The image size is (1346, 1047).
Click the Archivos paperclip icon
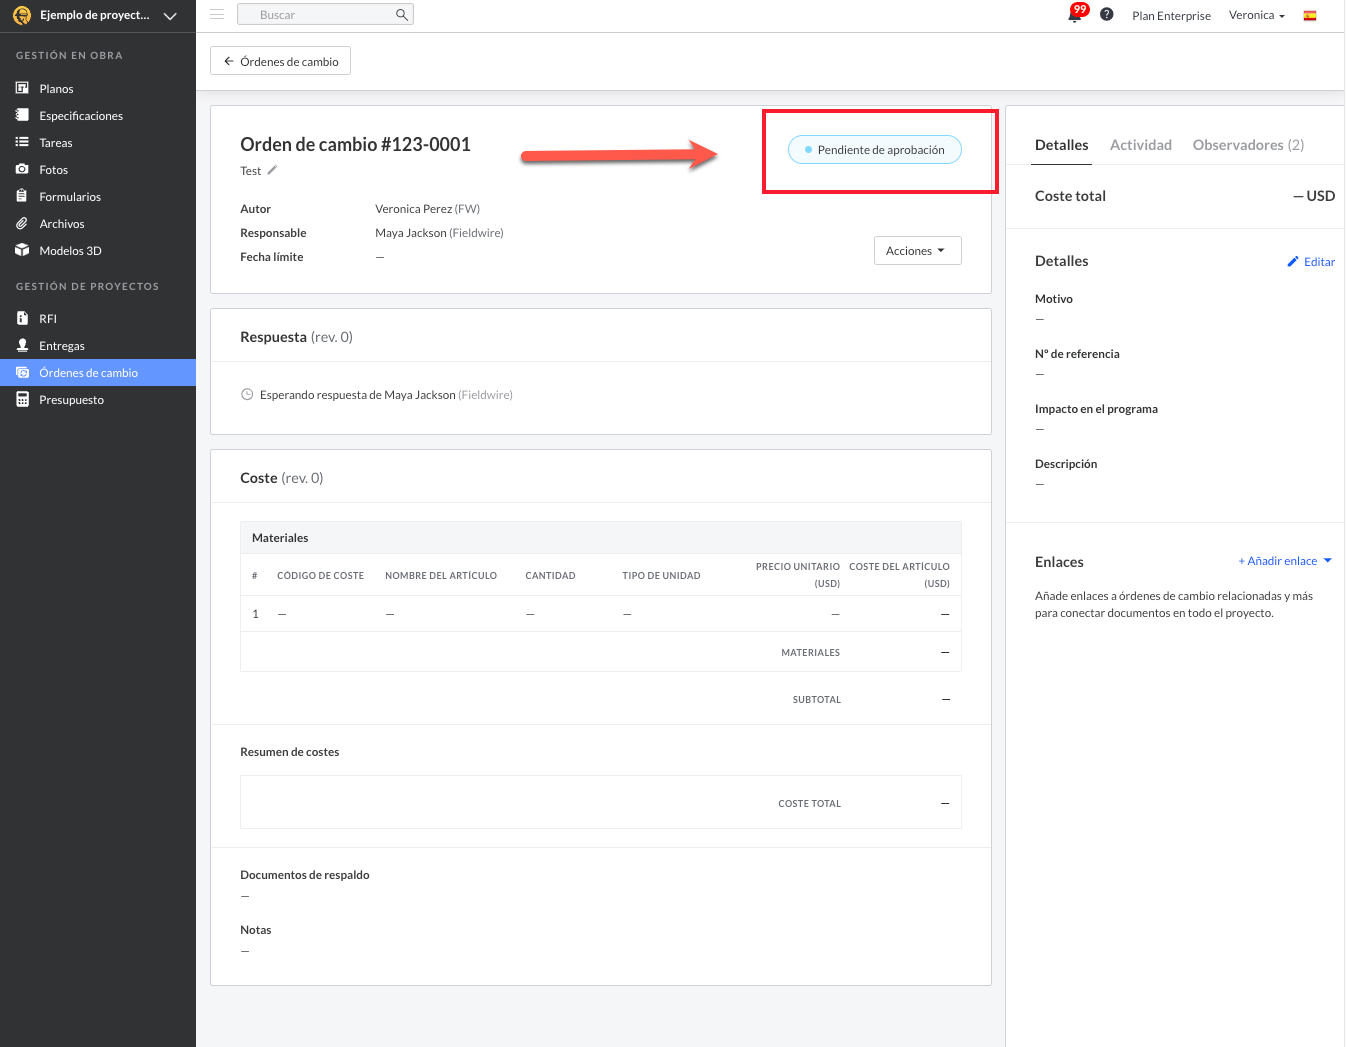(22, 223)
